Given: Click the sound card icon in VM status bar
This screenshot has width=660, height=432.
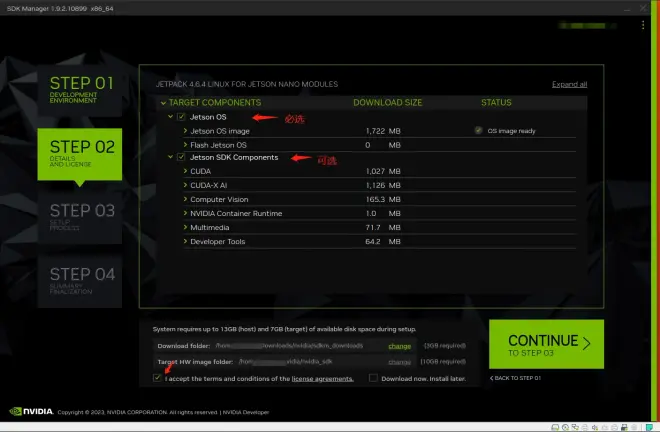Looking at the screenshot, I should point(595,427).
